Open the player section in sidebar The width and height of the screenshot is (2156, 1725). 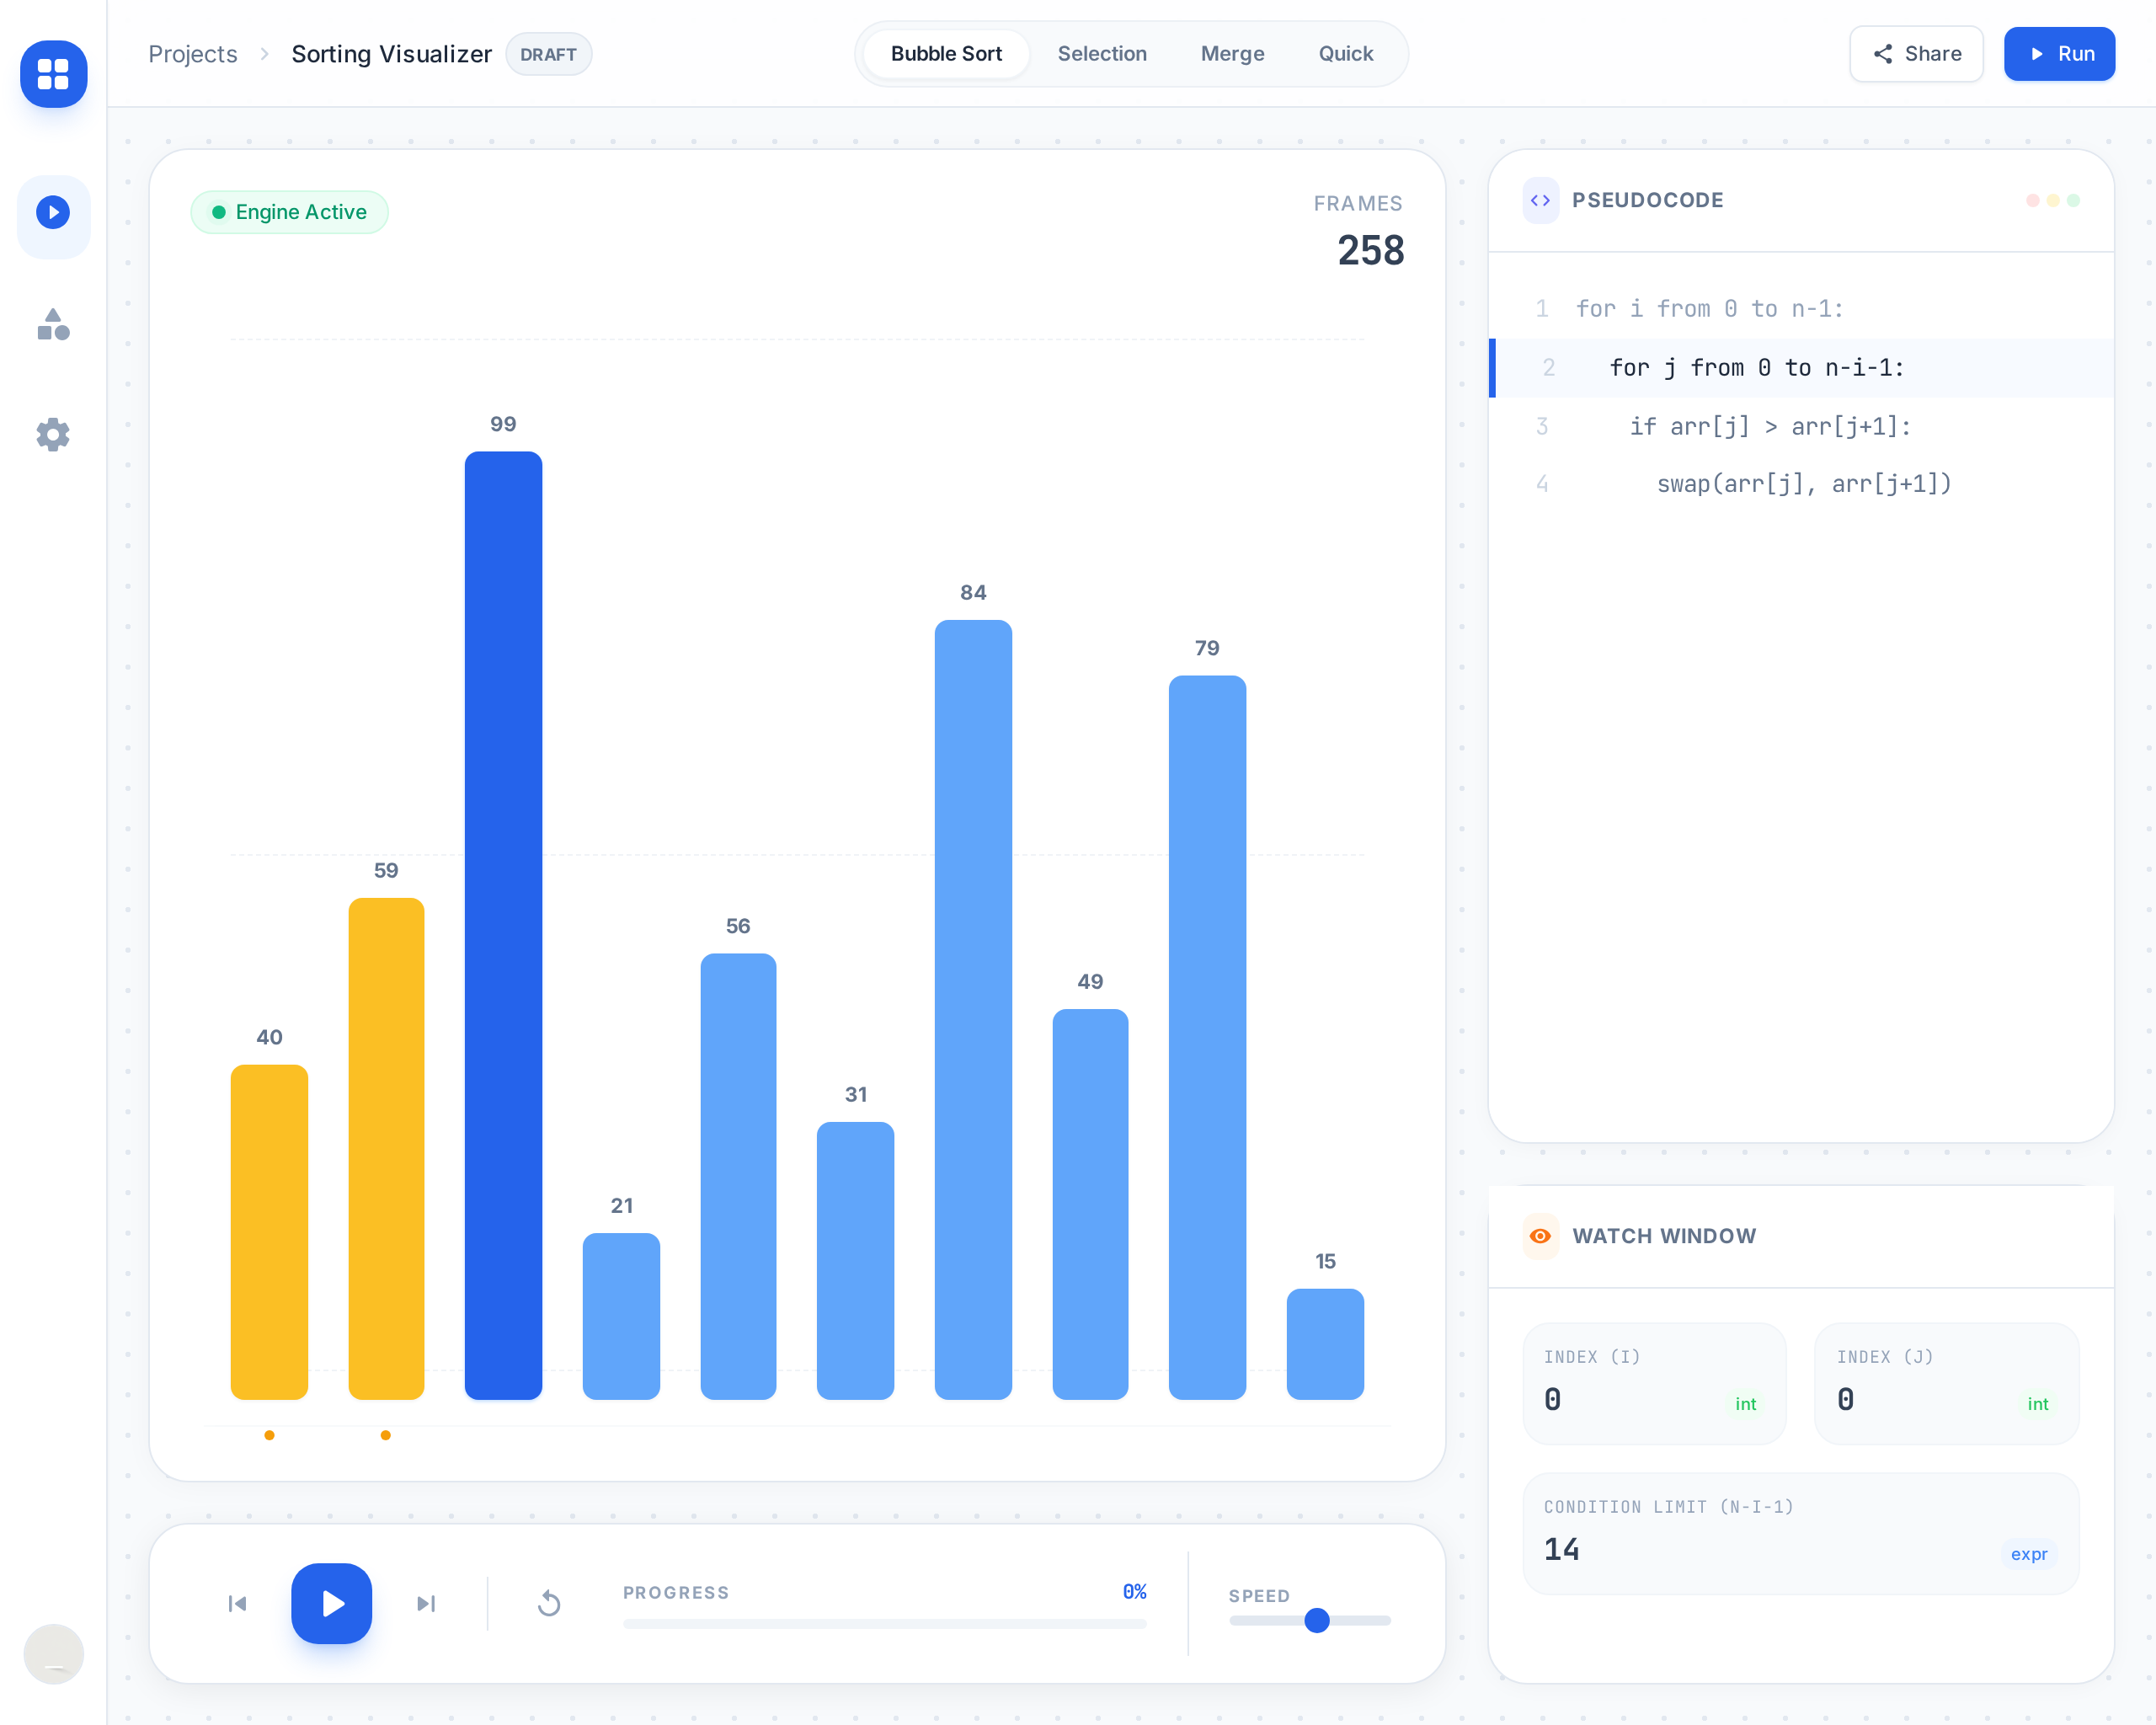coord(53,213)
